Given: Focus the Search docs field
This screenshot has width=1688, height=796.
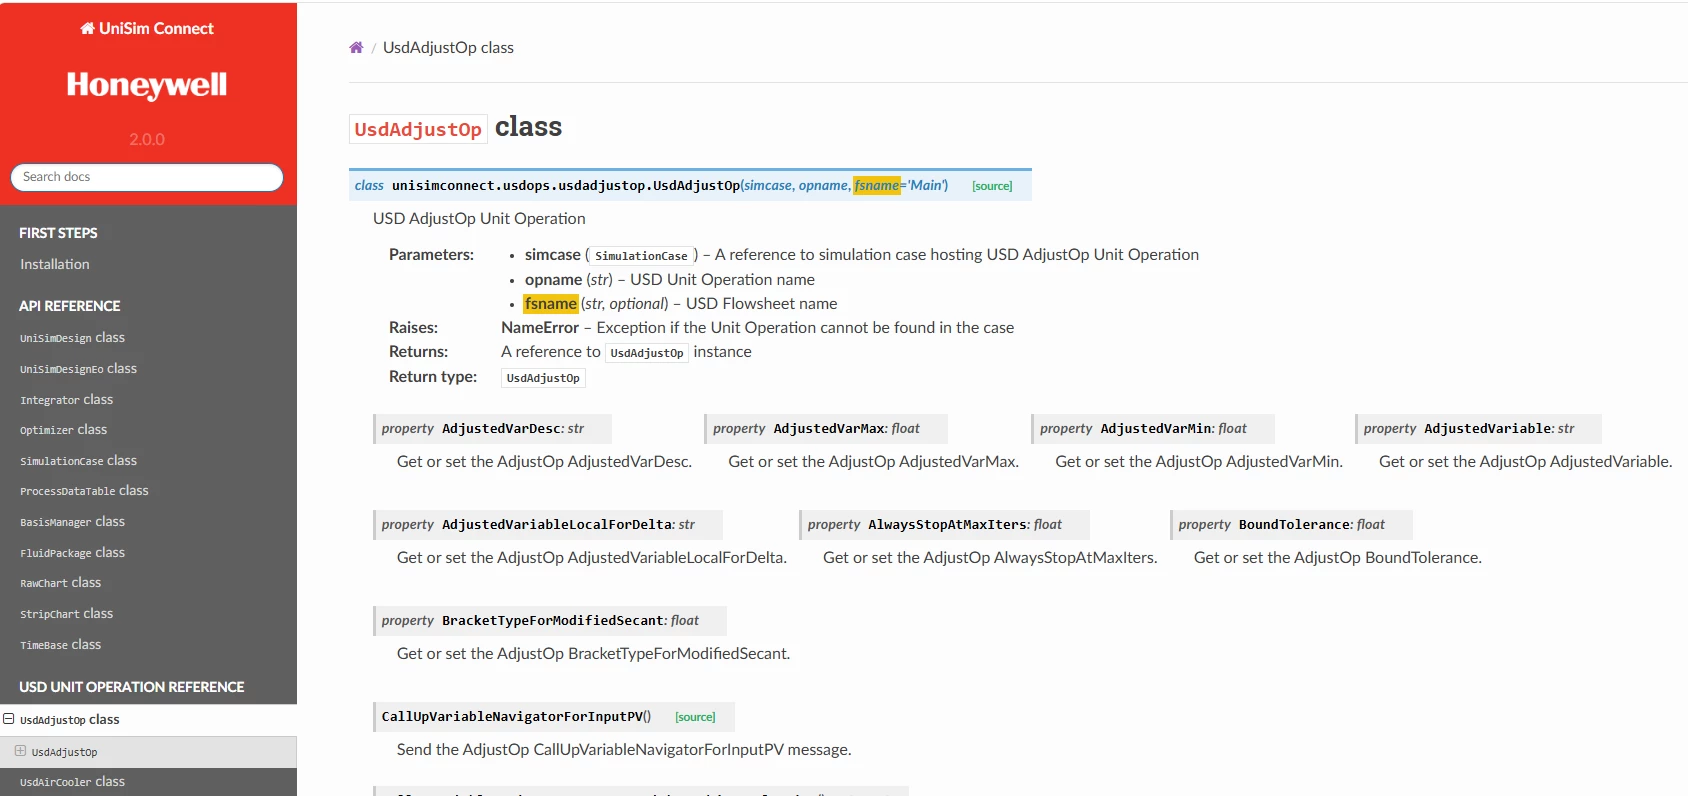Looking at the screenshot, I should pos(147,177).
